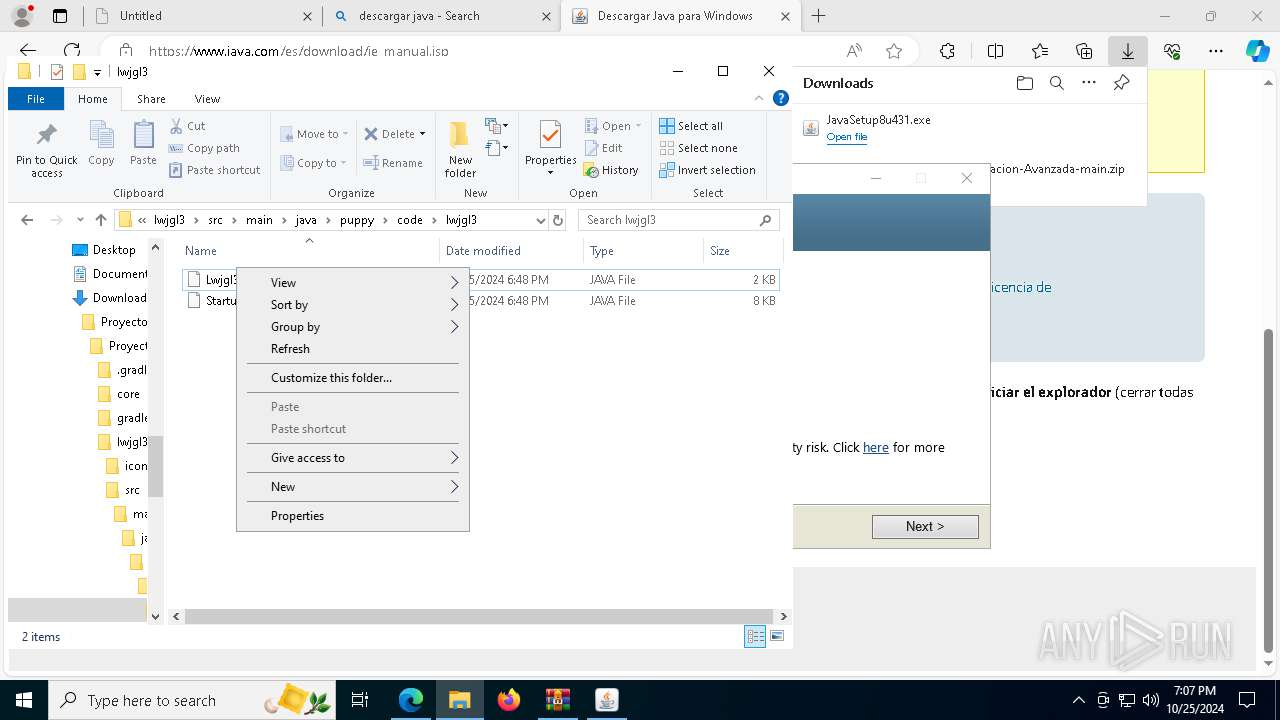Screen dimensions: 1280x720
Task: Click the horizontal scrollbar of file list
Action: [478, 617]
